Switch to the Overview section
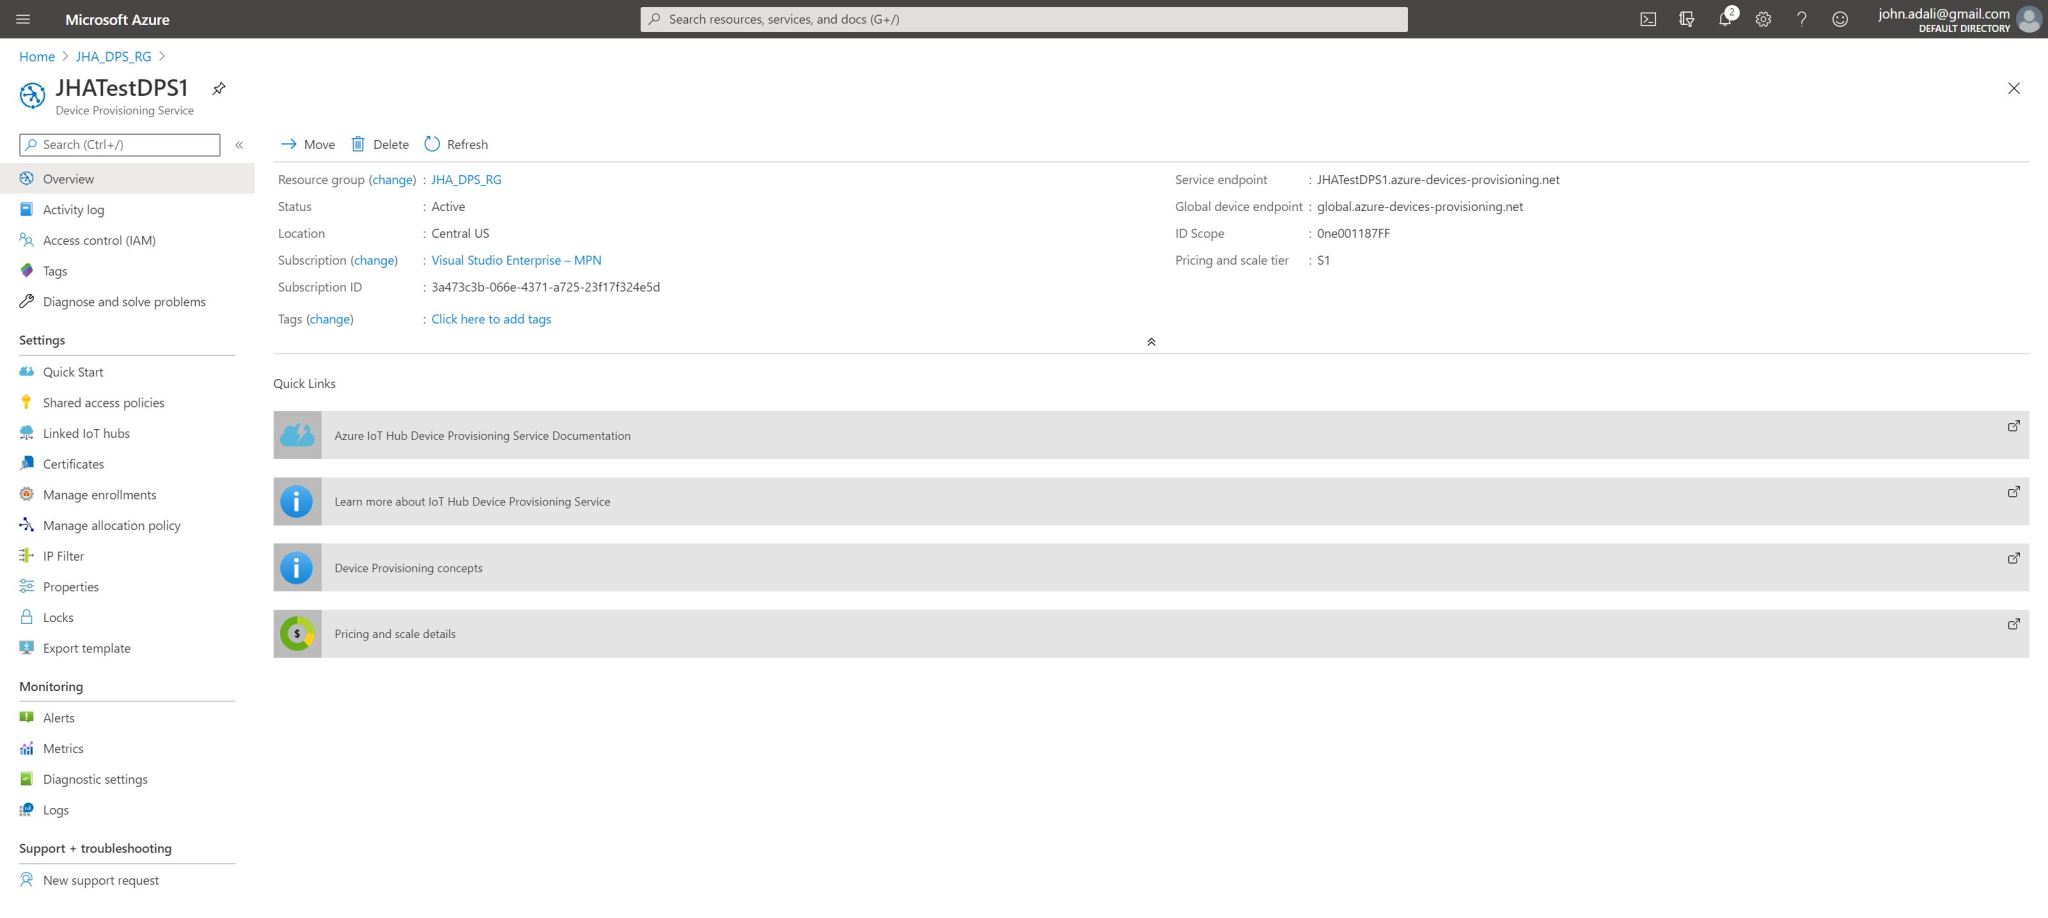2048x918 pixels. pos(68,178)
